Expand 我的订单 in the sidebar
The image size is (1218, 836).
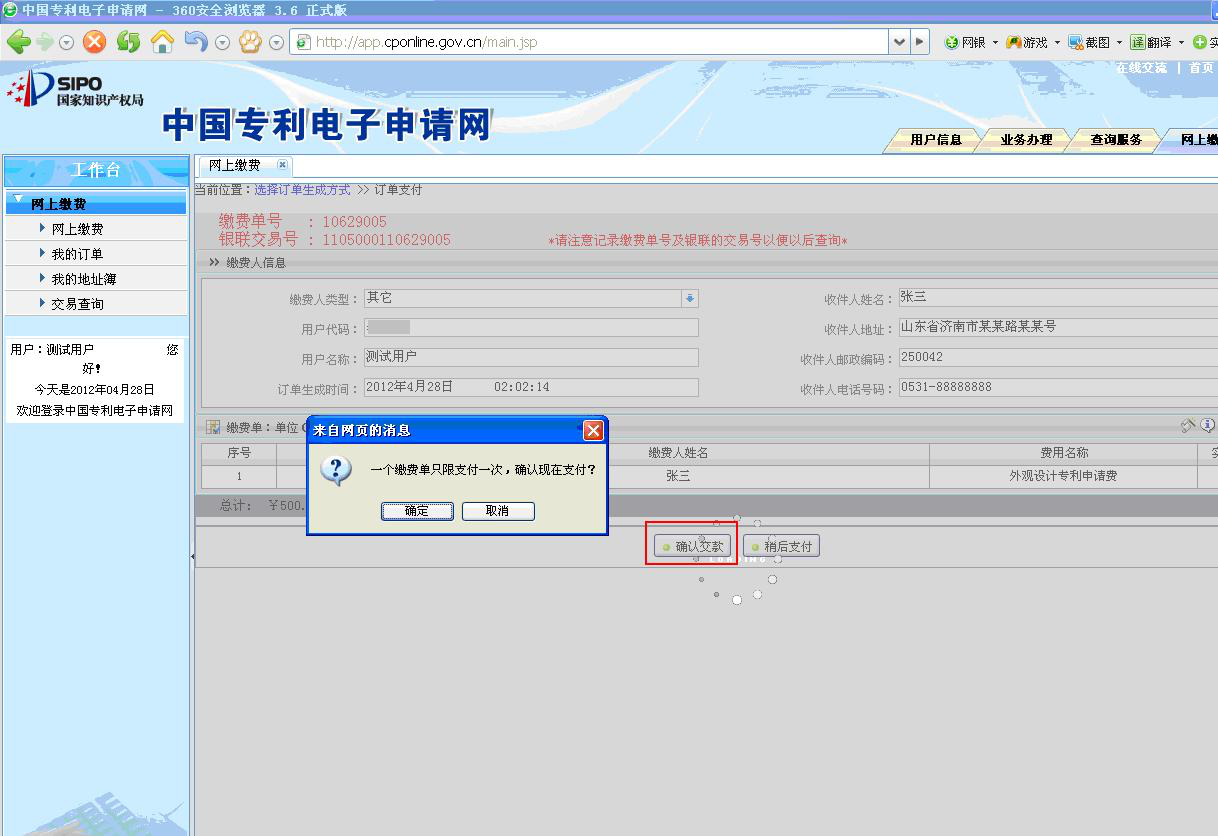coord(77,254)
